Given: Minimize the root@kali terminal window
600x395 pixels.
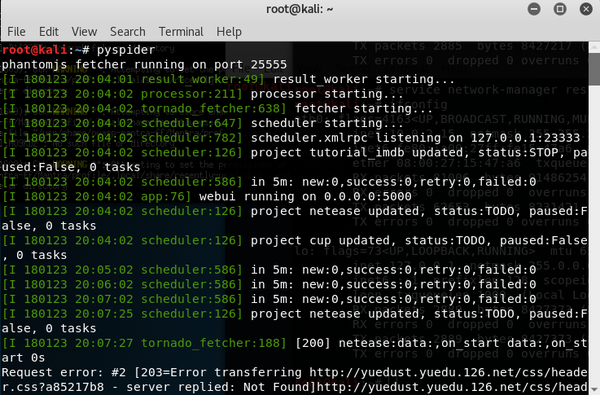Looking at the screenshot, I should click(534, 9).
